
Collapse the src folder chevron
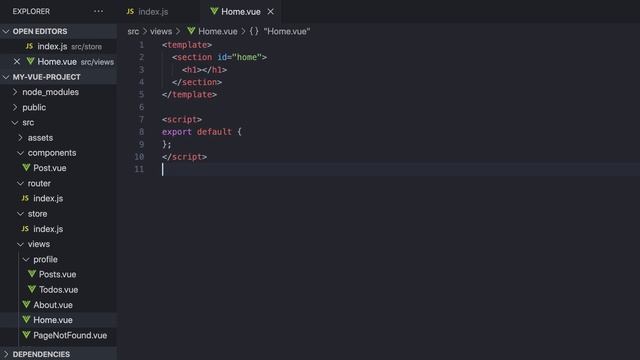click(x=15, y=122)
